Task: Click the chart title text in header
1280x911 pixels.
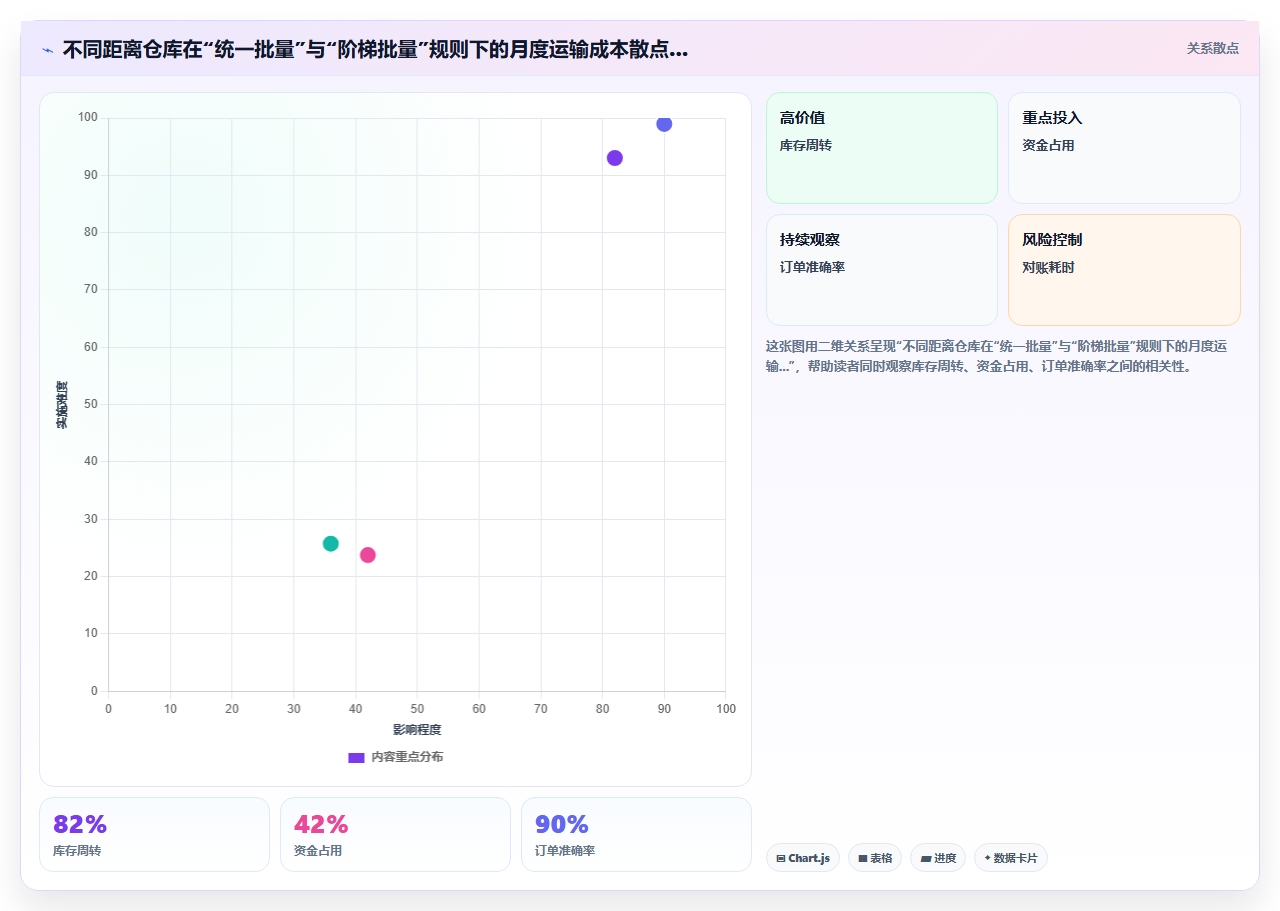Action: [x=375, y=50]
